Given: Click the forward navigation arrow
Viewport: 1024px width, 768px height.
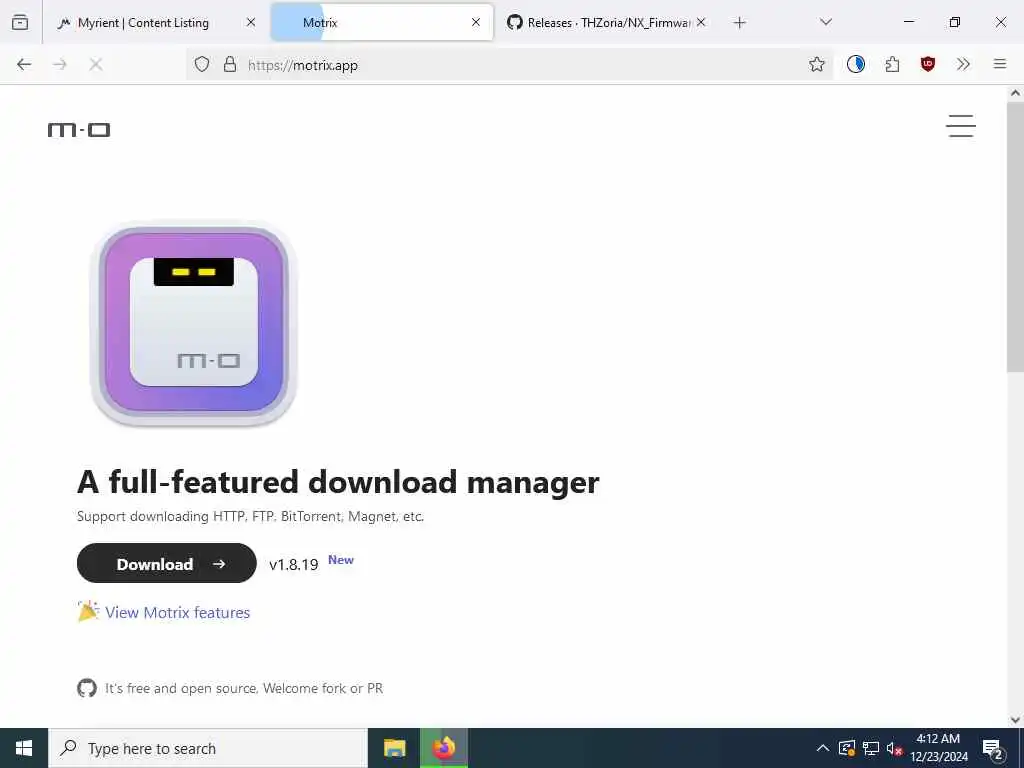Looking at the screenshot, I should tap(60, 64).
